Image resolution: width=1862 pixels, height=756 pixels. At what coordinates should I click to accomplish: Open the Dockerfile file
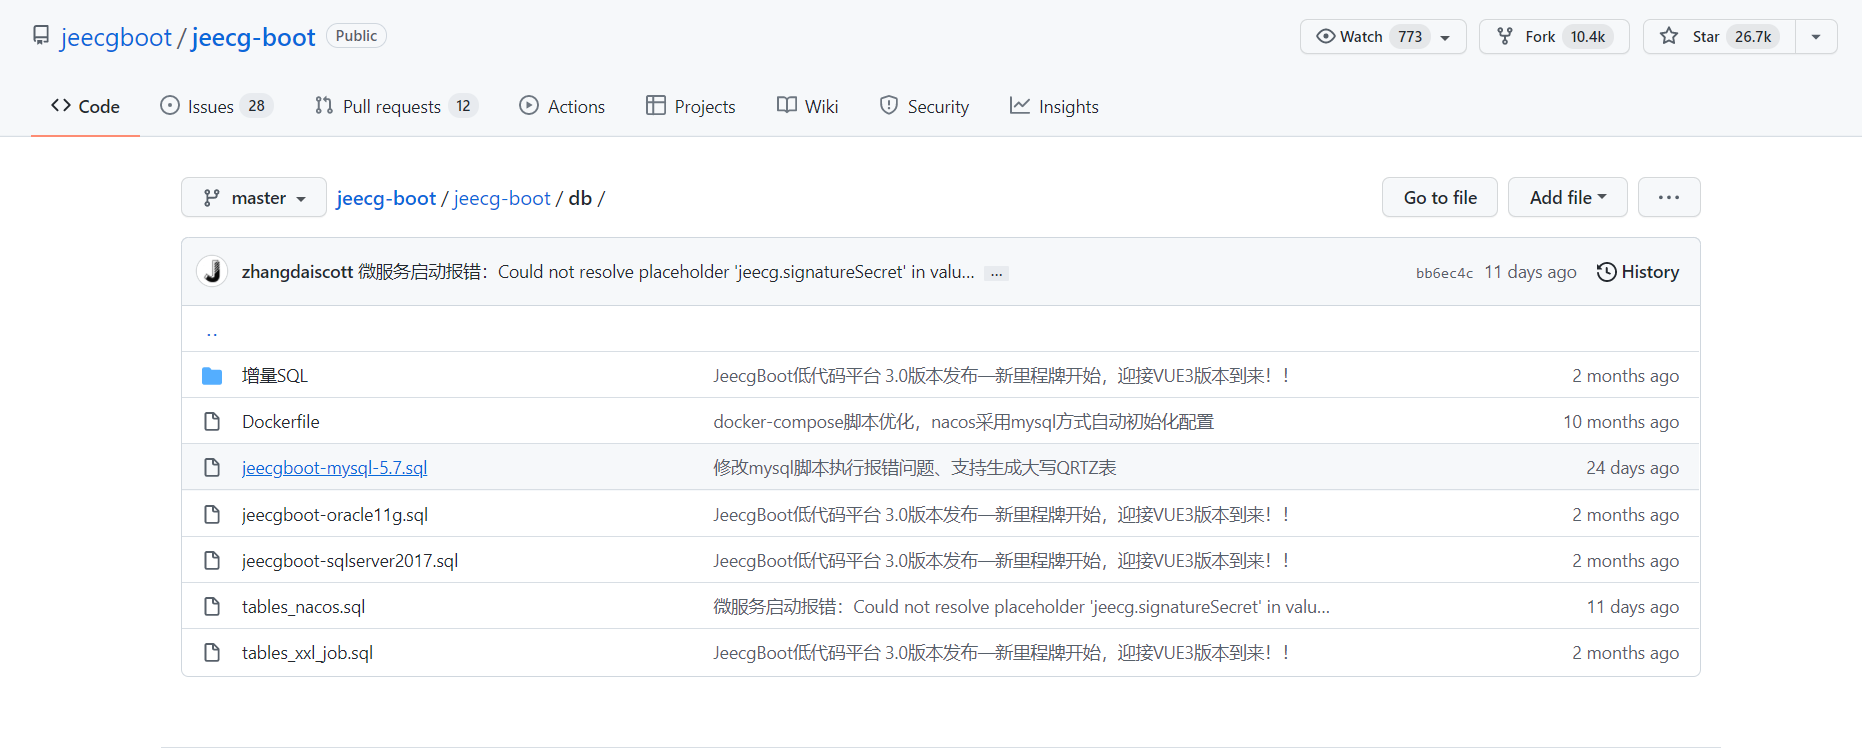pos(281,422)
